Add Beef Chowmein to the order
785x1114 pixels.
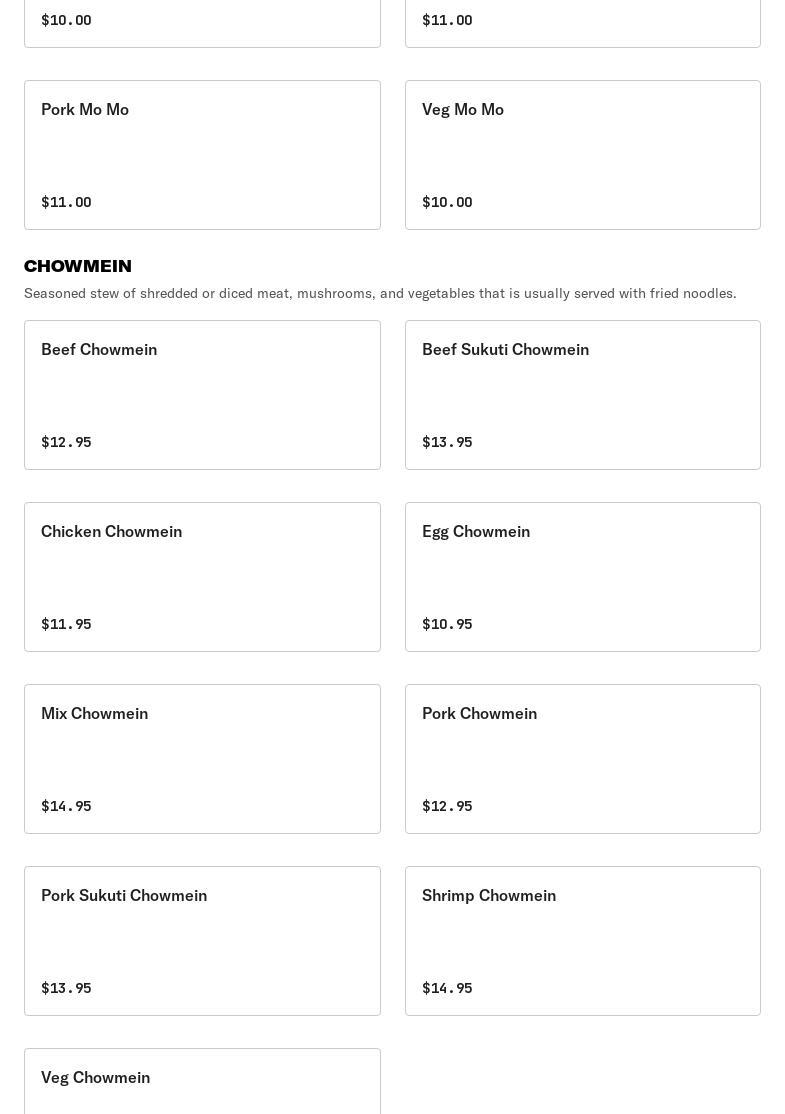coord(202,395)
